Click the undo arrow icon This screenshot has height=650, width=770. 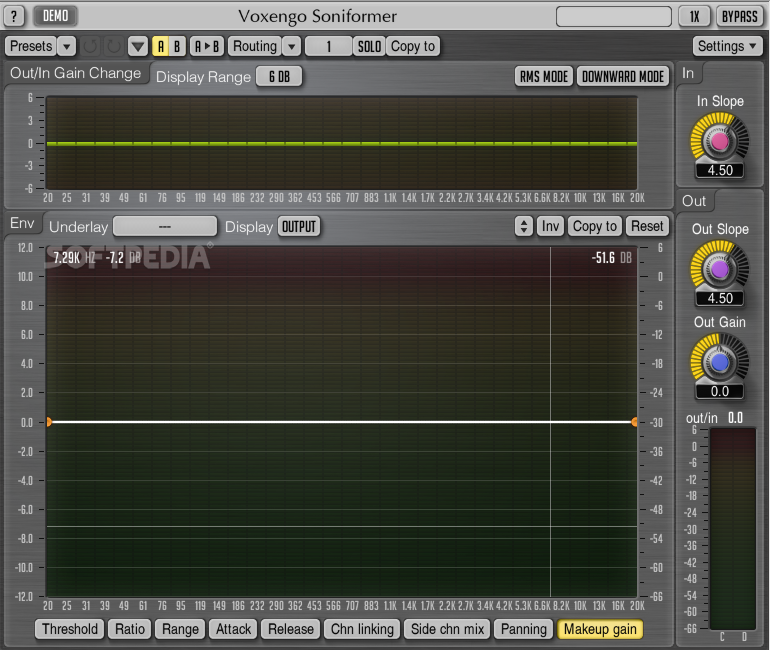[90, 46]
